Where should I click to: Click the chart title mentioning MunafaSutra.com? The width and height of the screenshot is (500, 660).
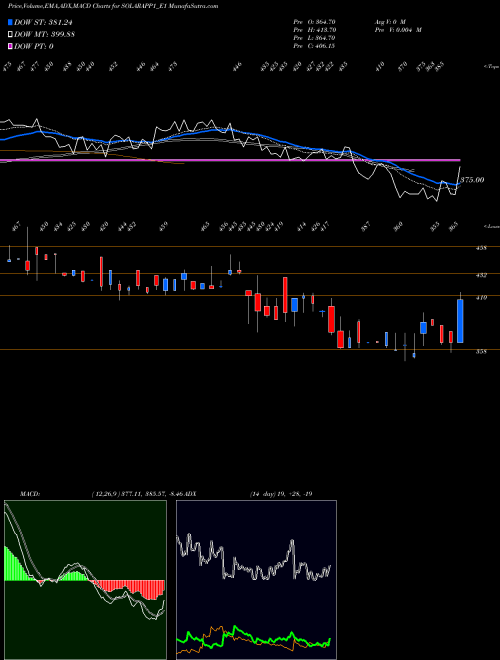(x=113, y=6)
